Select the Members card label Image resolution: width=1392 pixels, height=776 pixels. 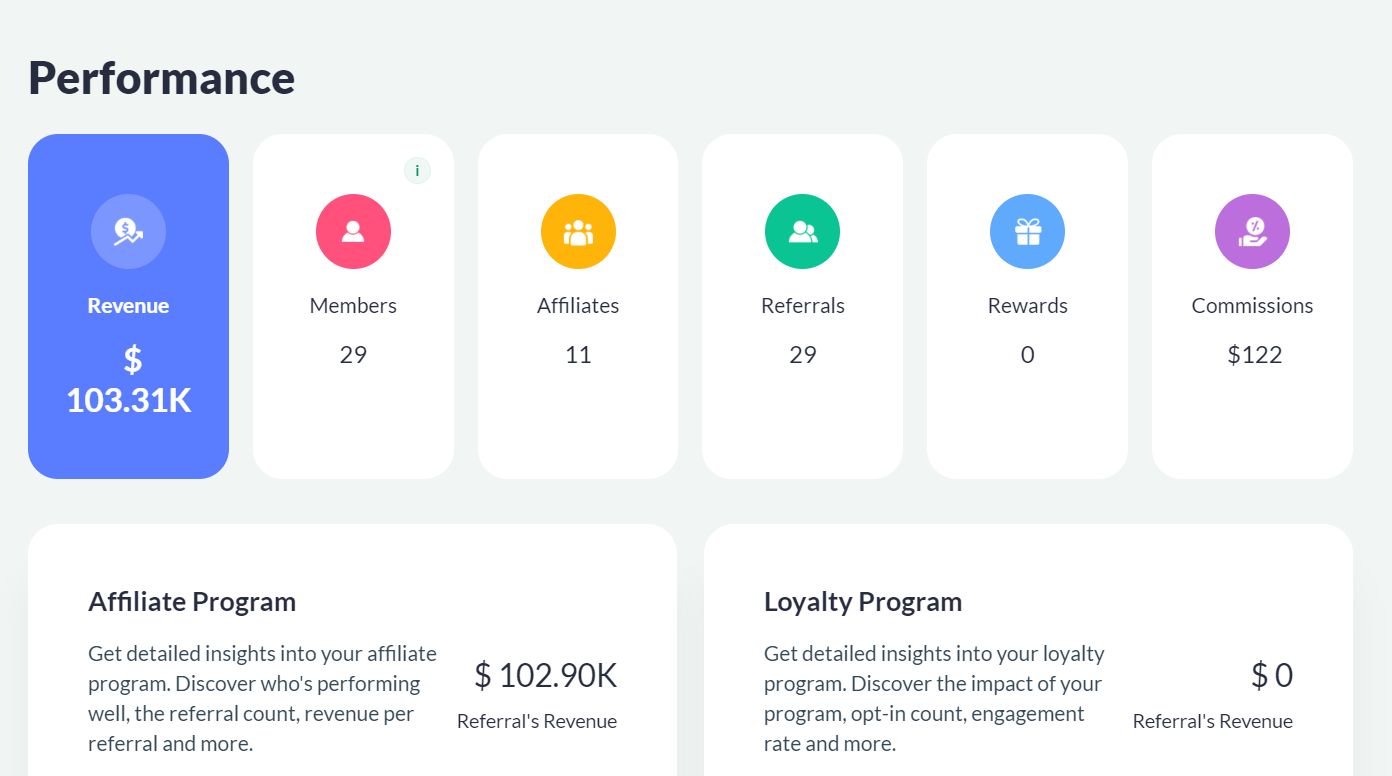coord(353,306)
